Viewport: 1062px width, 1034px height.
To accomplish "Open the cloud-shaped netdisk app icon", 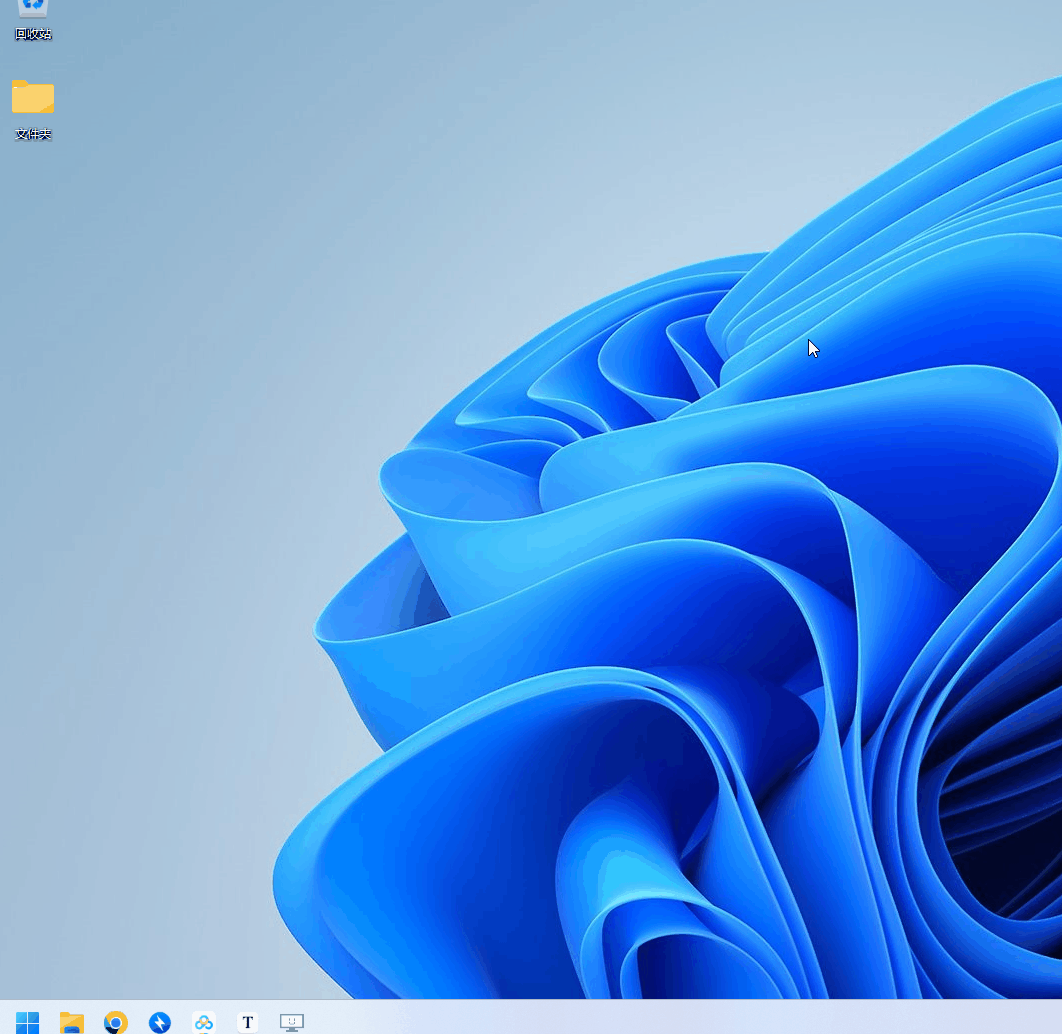I will click(x=204, y=1021).
